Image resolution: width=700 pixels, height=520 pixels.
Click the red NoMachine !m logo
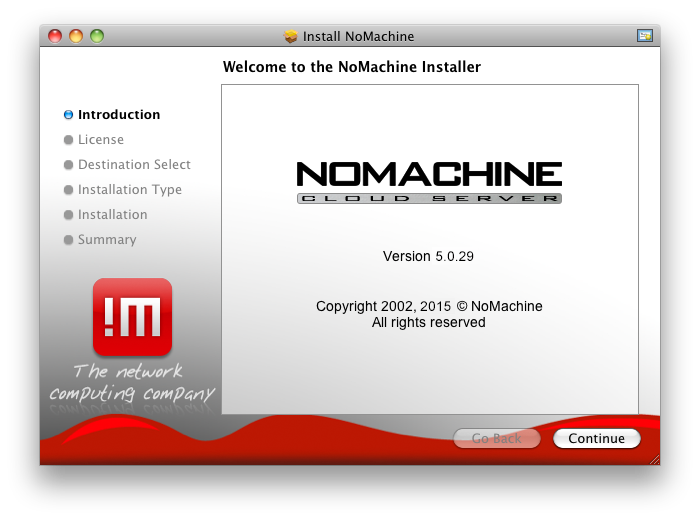[133, 317]
